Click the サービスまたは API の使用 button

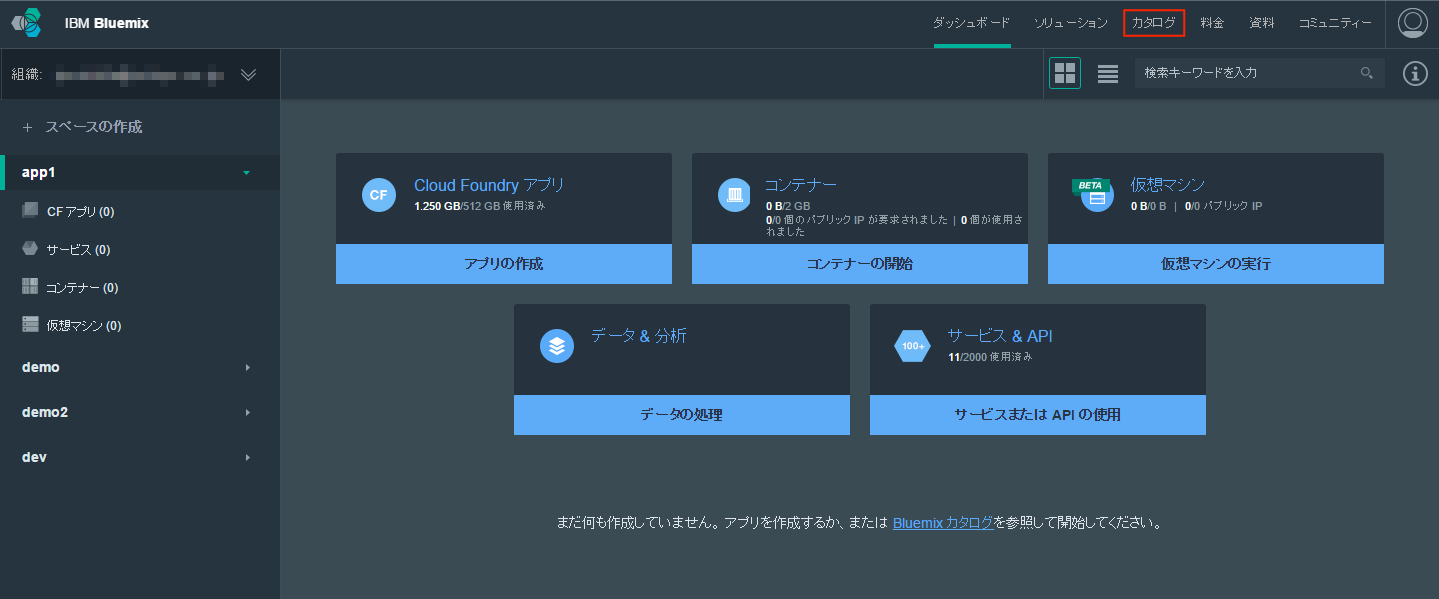(1038, 415)
